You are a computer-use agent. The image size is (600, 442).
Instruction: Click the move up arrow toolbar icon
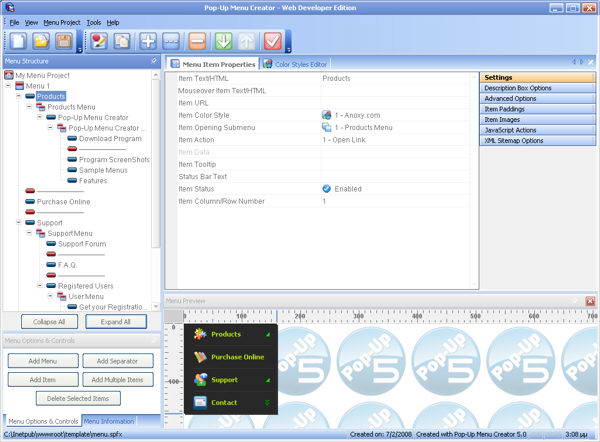pyautogui.click(x=246, y=41)
